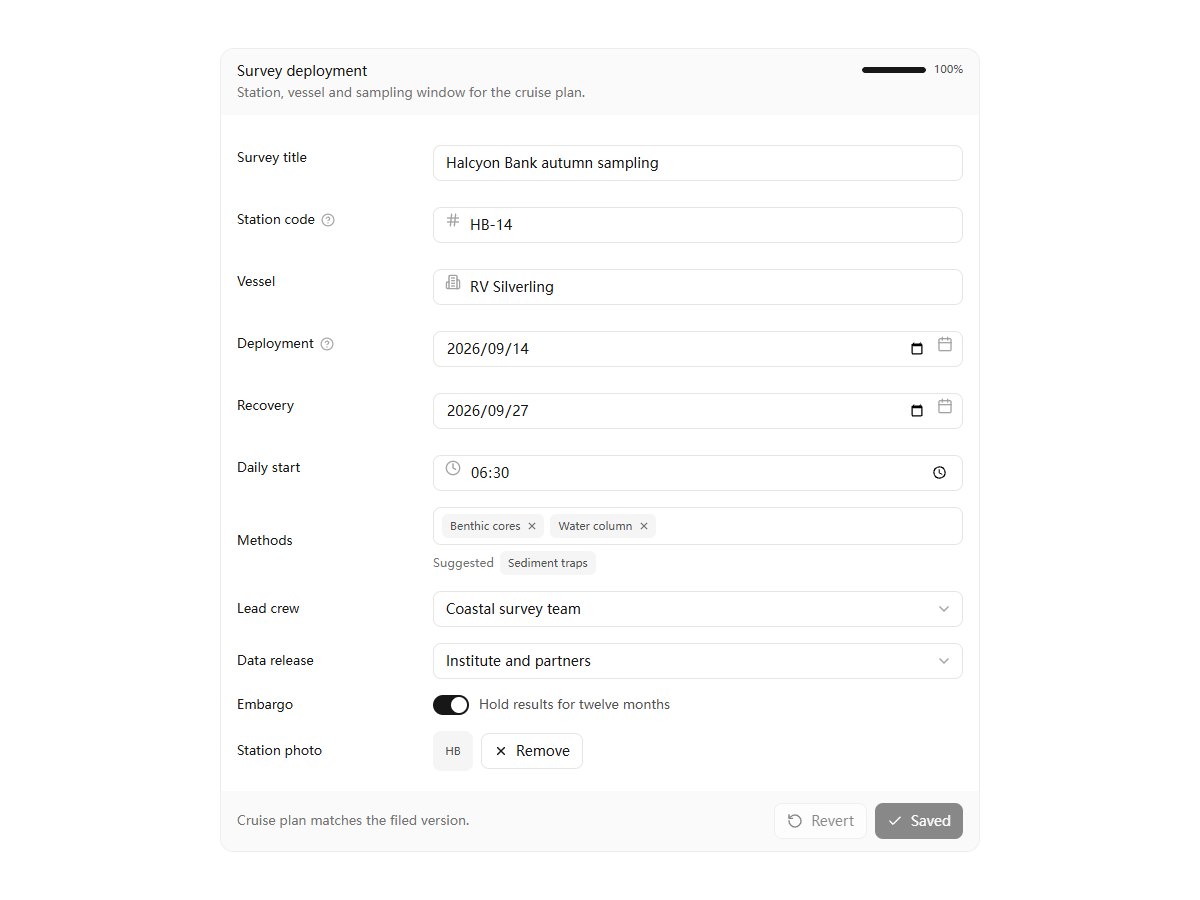
Task: Click the clock icon in Daily start
Action: tap(453, 468)
